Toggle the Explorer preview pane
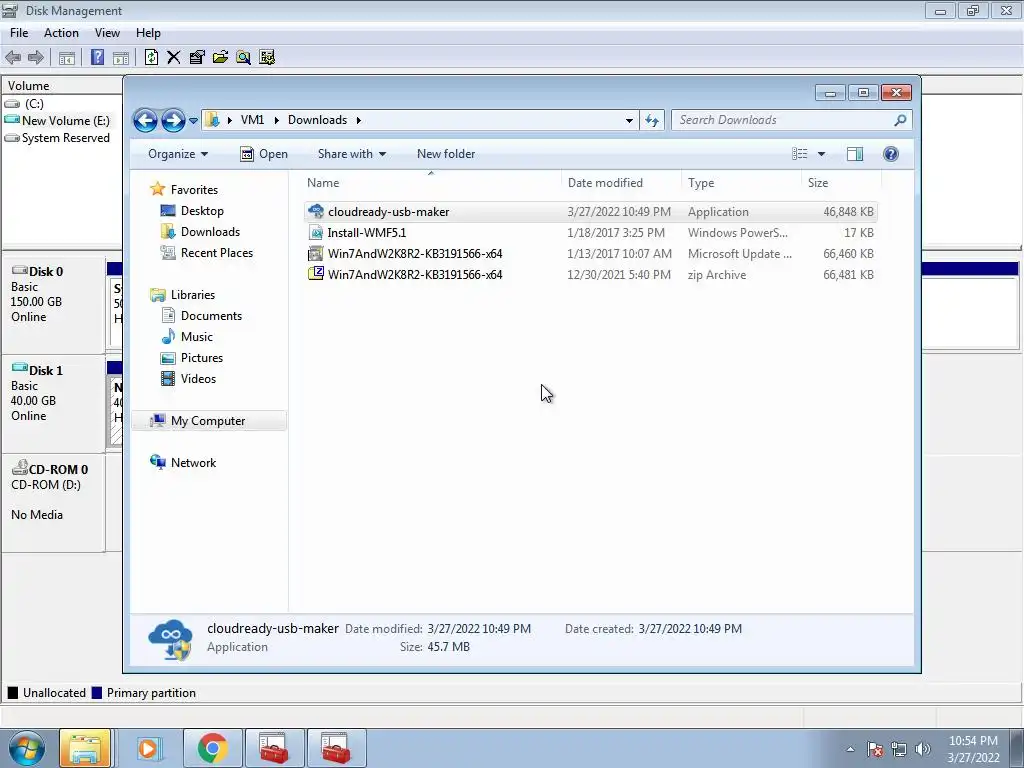This screenshot has width=1024, height=768. [854, 154]
